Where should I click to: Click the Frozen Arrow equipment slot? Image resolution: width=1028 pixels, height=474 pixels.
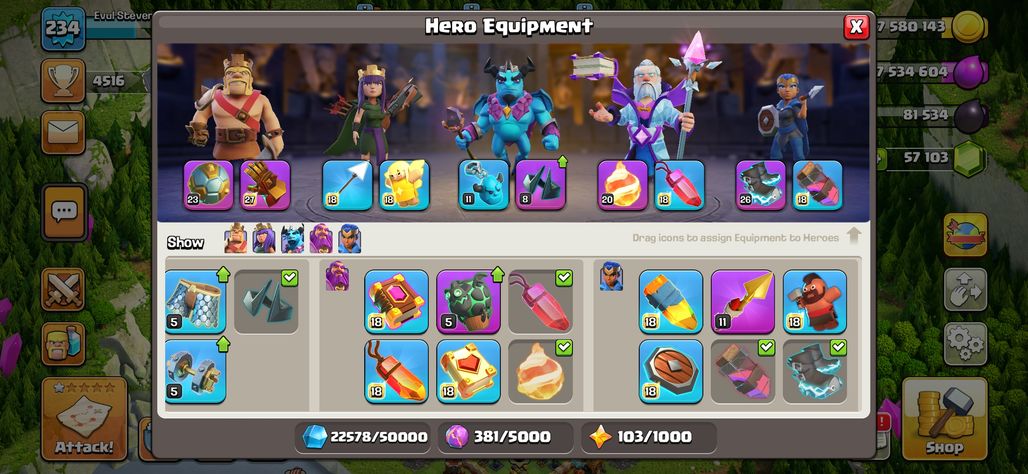[x=347, y=186]
